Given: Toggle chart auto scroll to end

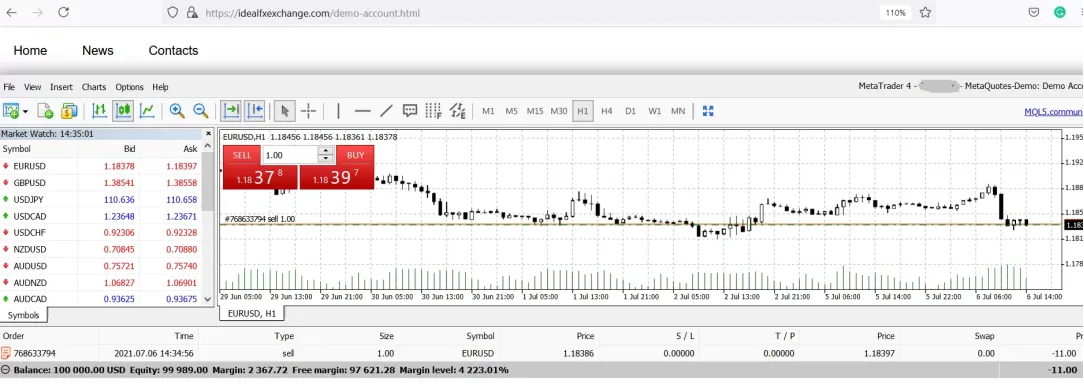Looking at the screenshot, I should [231, 111].
